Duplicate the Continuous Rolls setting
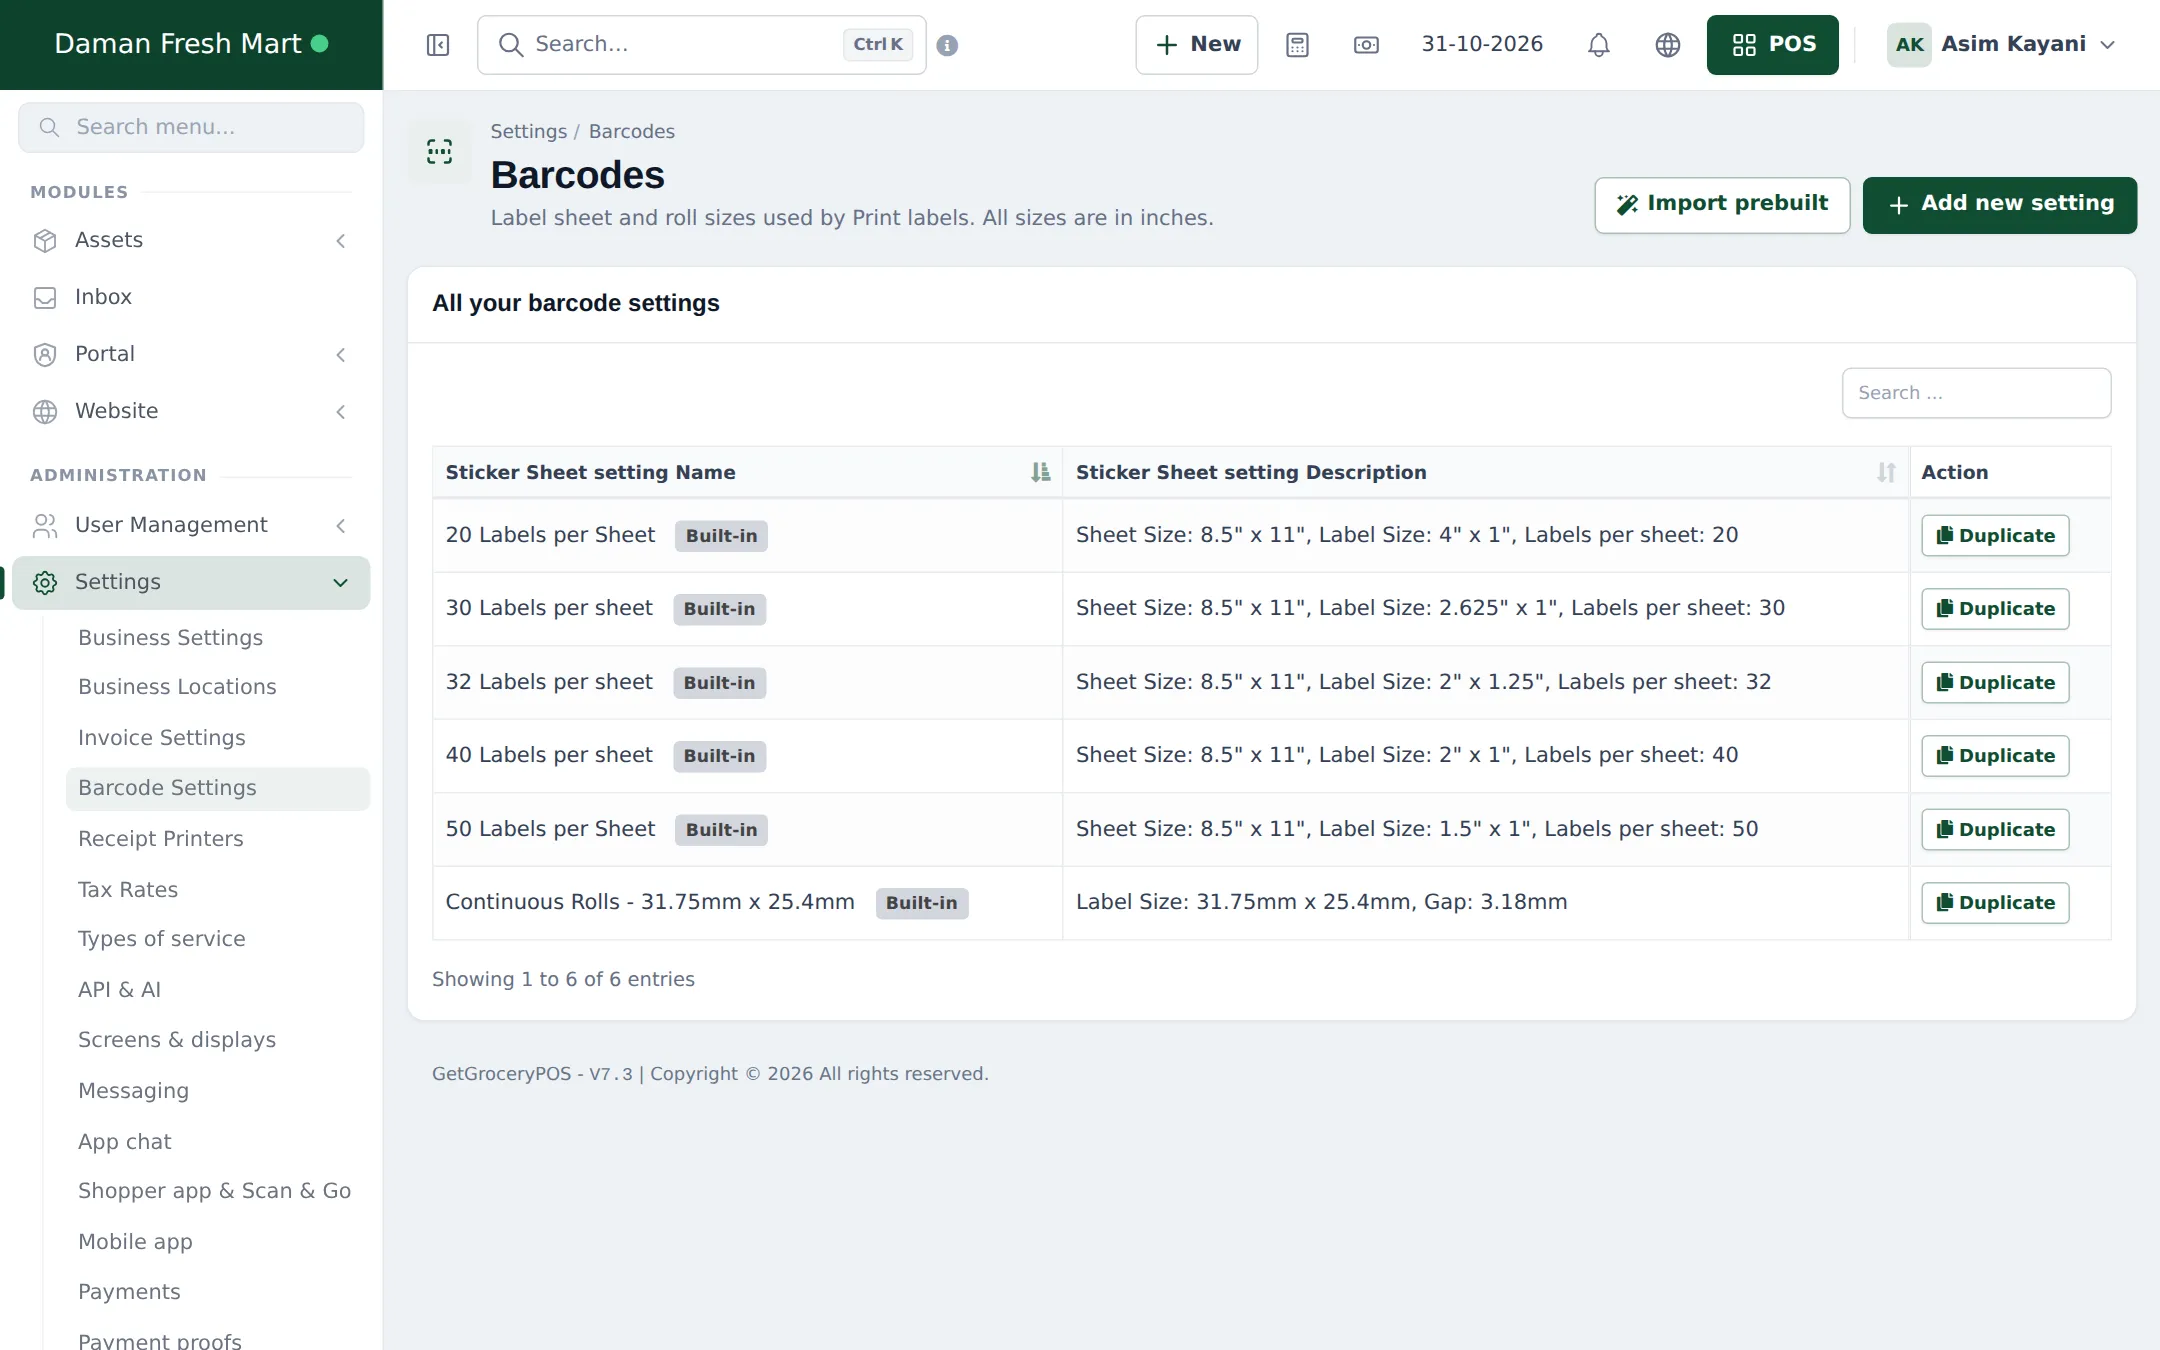 [1995, 903]
